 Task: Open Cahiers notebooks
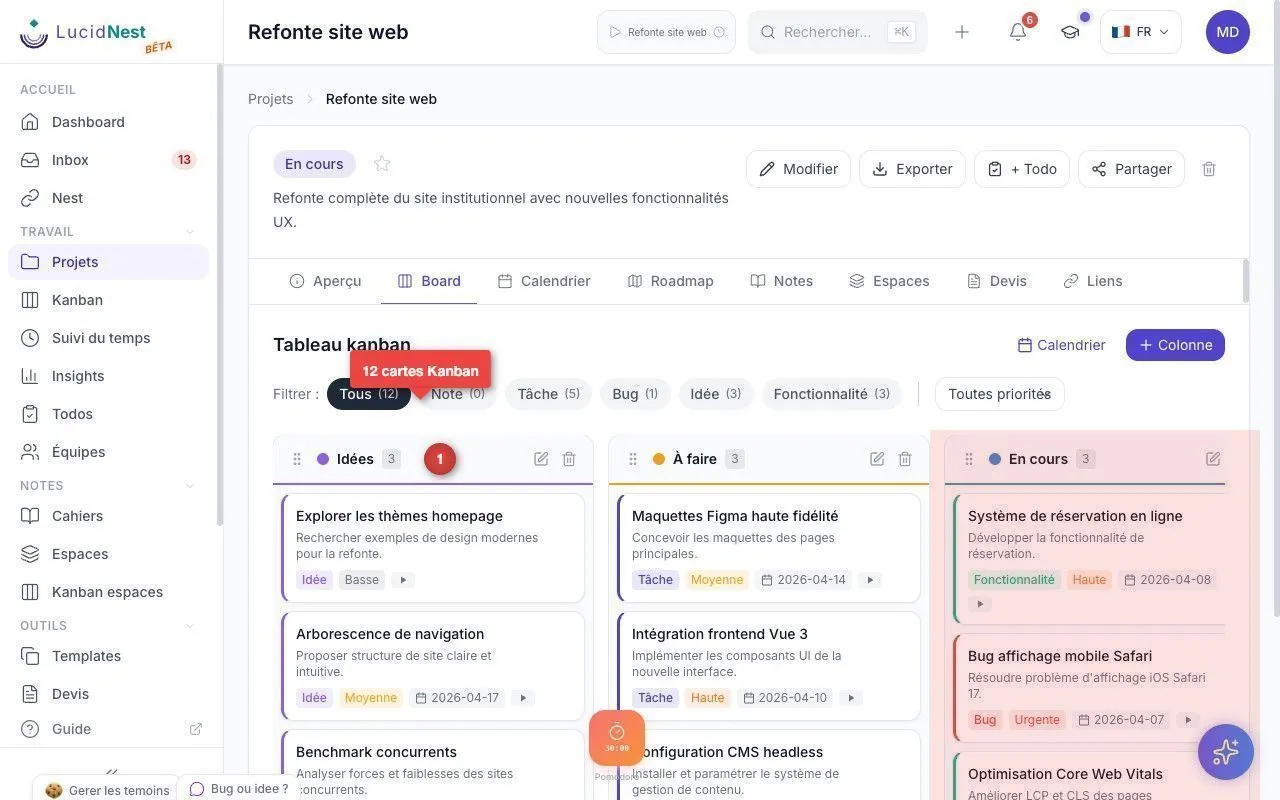[108, 516]
